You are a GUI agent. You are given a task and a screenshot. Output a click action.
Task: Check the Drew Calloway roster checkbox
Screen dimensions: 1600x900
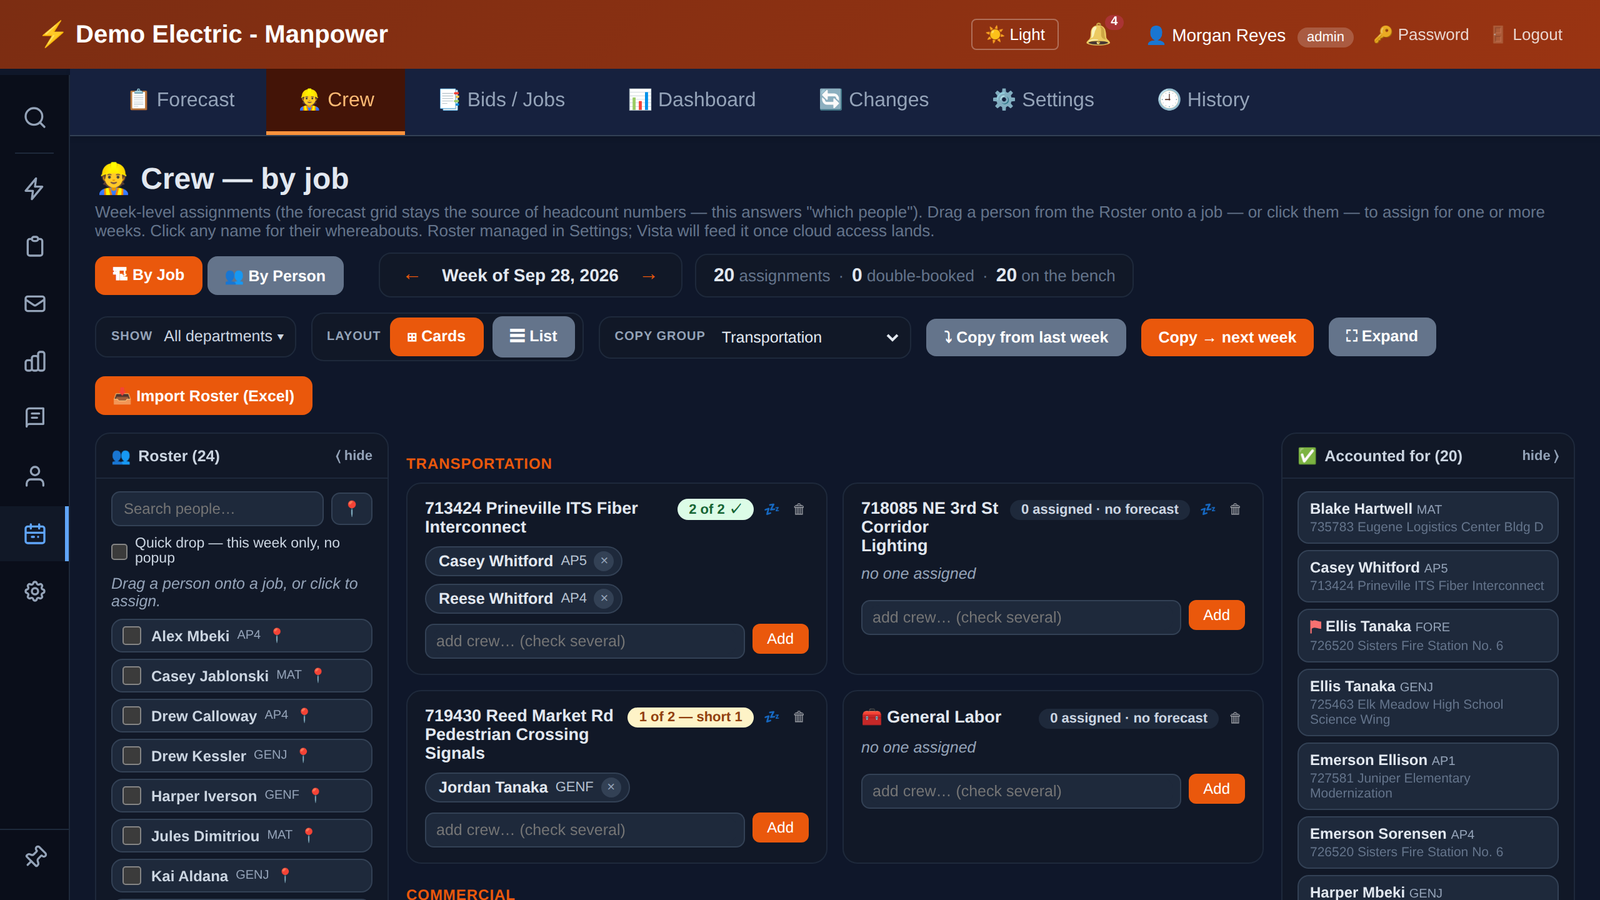coord(132,715)
